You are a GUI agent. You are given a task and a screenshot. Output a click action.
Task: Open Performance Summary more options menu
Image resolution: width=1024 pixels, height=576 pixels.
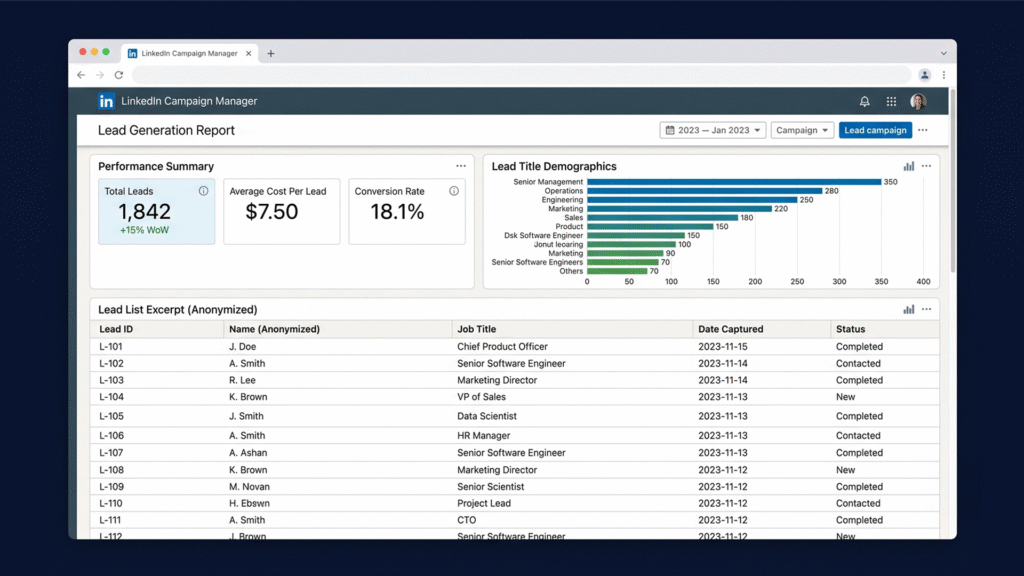click(461, 166)
